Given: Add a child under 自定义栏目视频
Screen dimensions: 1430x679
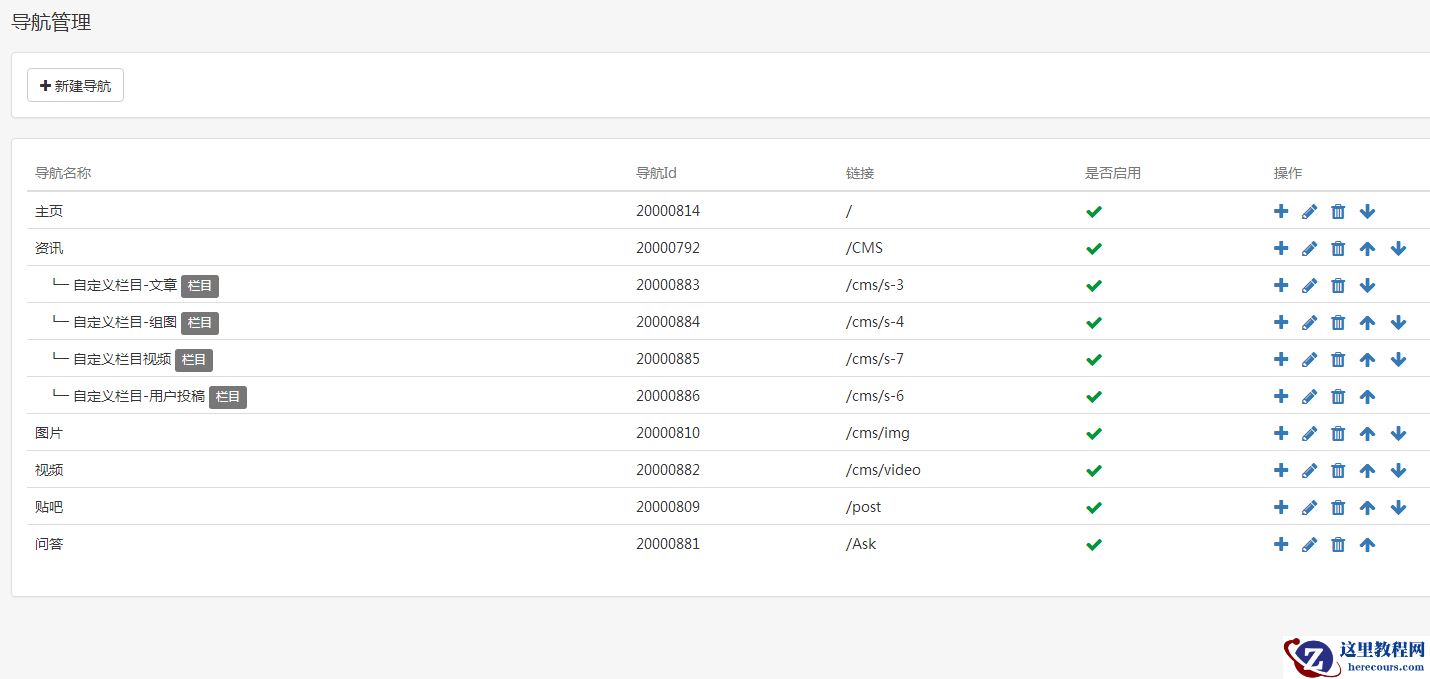Looking at the screenshot, I should pos(1281,359).
